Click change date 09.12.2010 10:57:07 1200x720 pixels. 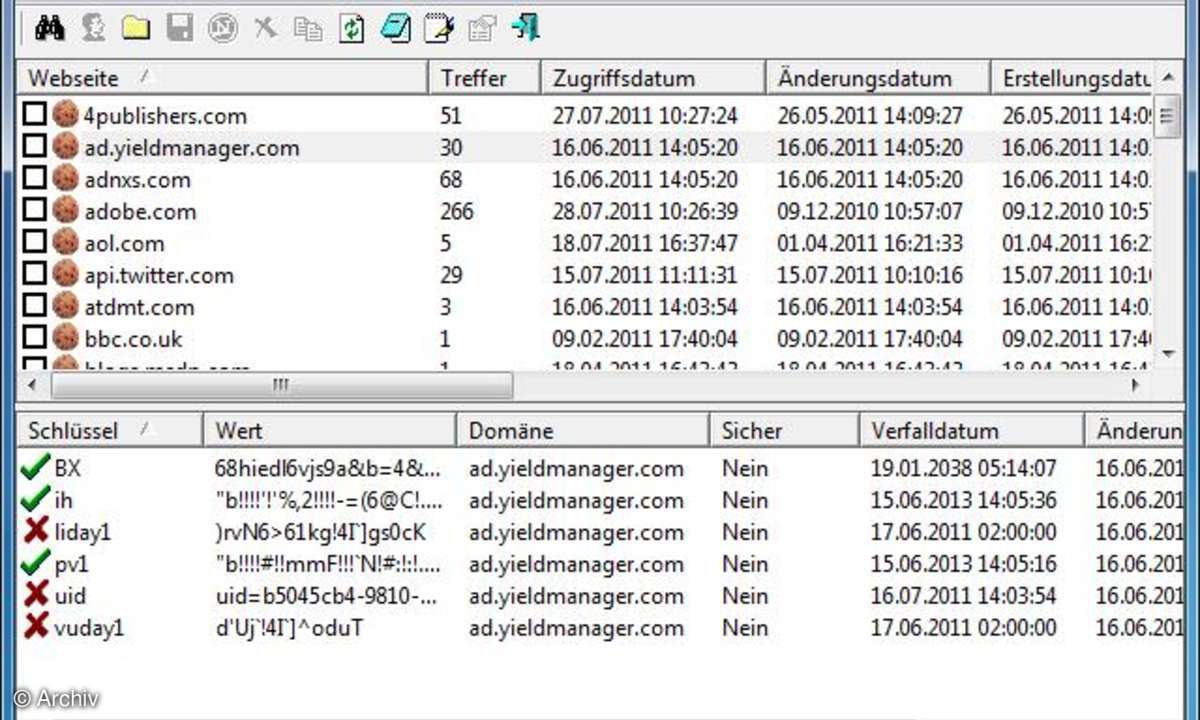tap(870, 211)
